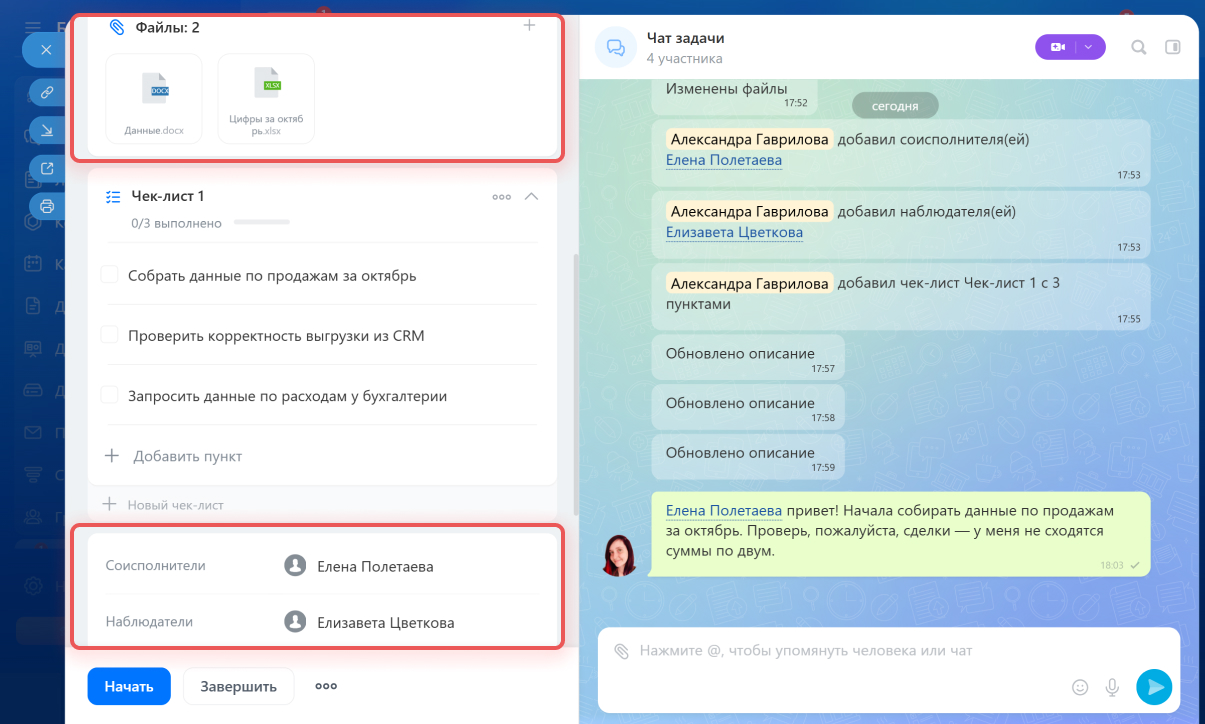Click the open in new window icon

(46, 168)
